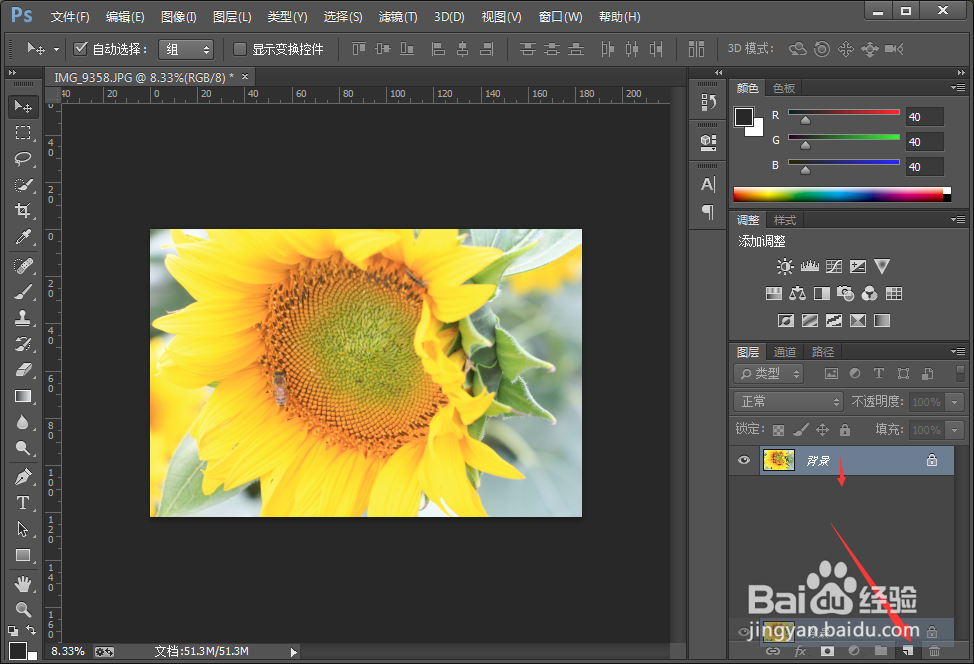Add a Levels adjustment
This screenshot has width=974, height=664.
click(809, 266)
